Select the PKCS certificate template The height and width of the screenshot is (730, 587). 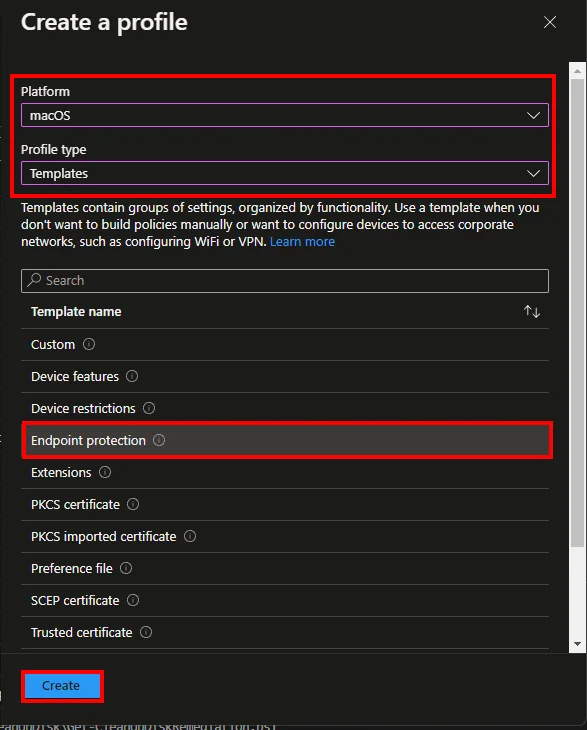coord(284,504)
